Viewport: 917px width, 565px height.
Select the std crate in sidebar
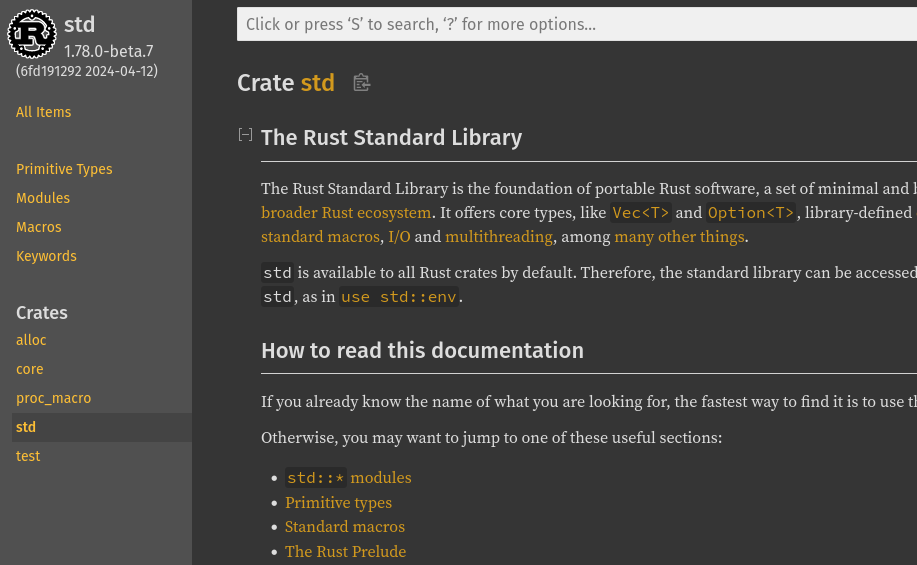(x=102, y=427)
